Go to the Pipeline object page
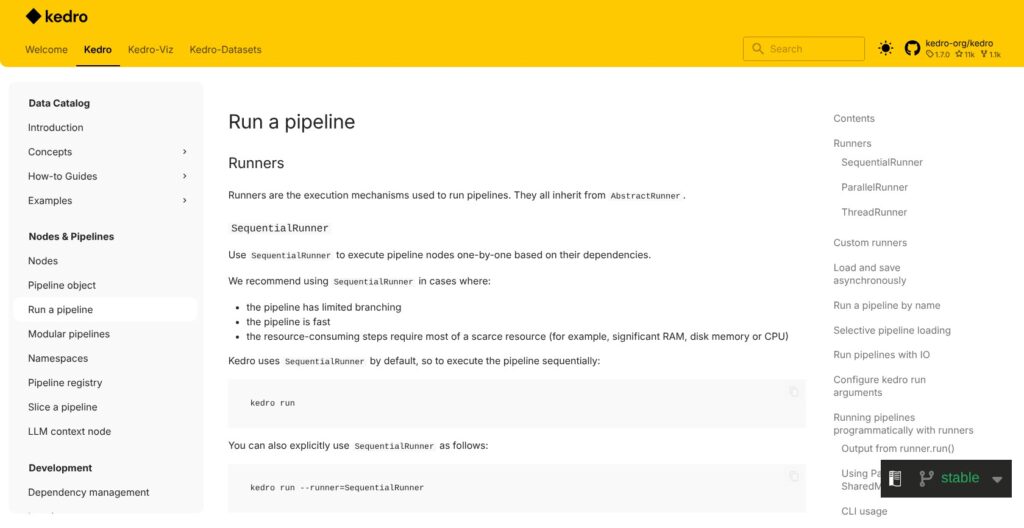The image size is (1024, 528). [62, 286]
